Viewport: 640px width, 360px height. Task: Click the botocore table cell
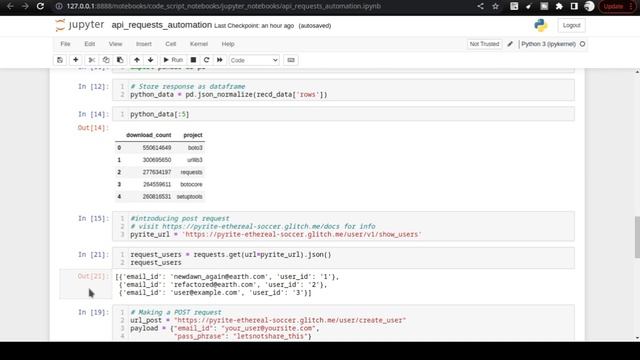click(x=191, y=184)
